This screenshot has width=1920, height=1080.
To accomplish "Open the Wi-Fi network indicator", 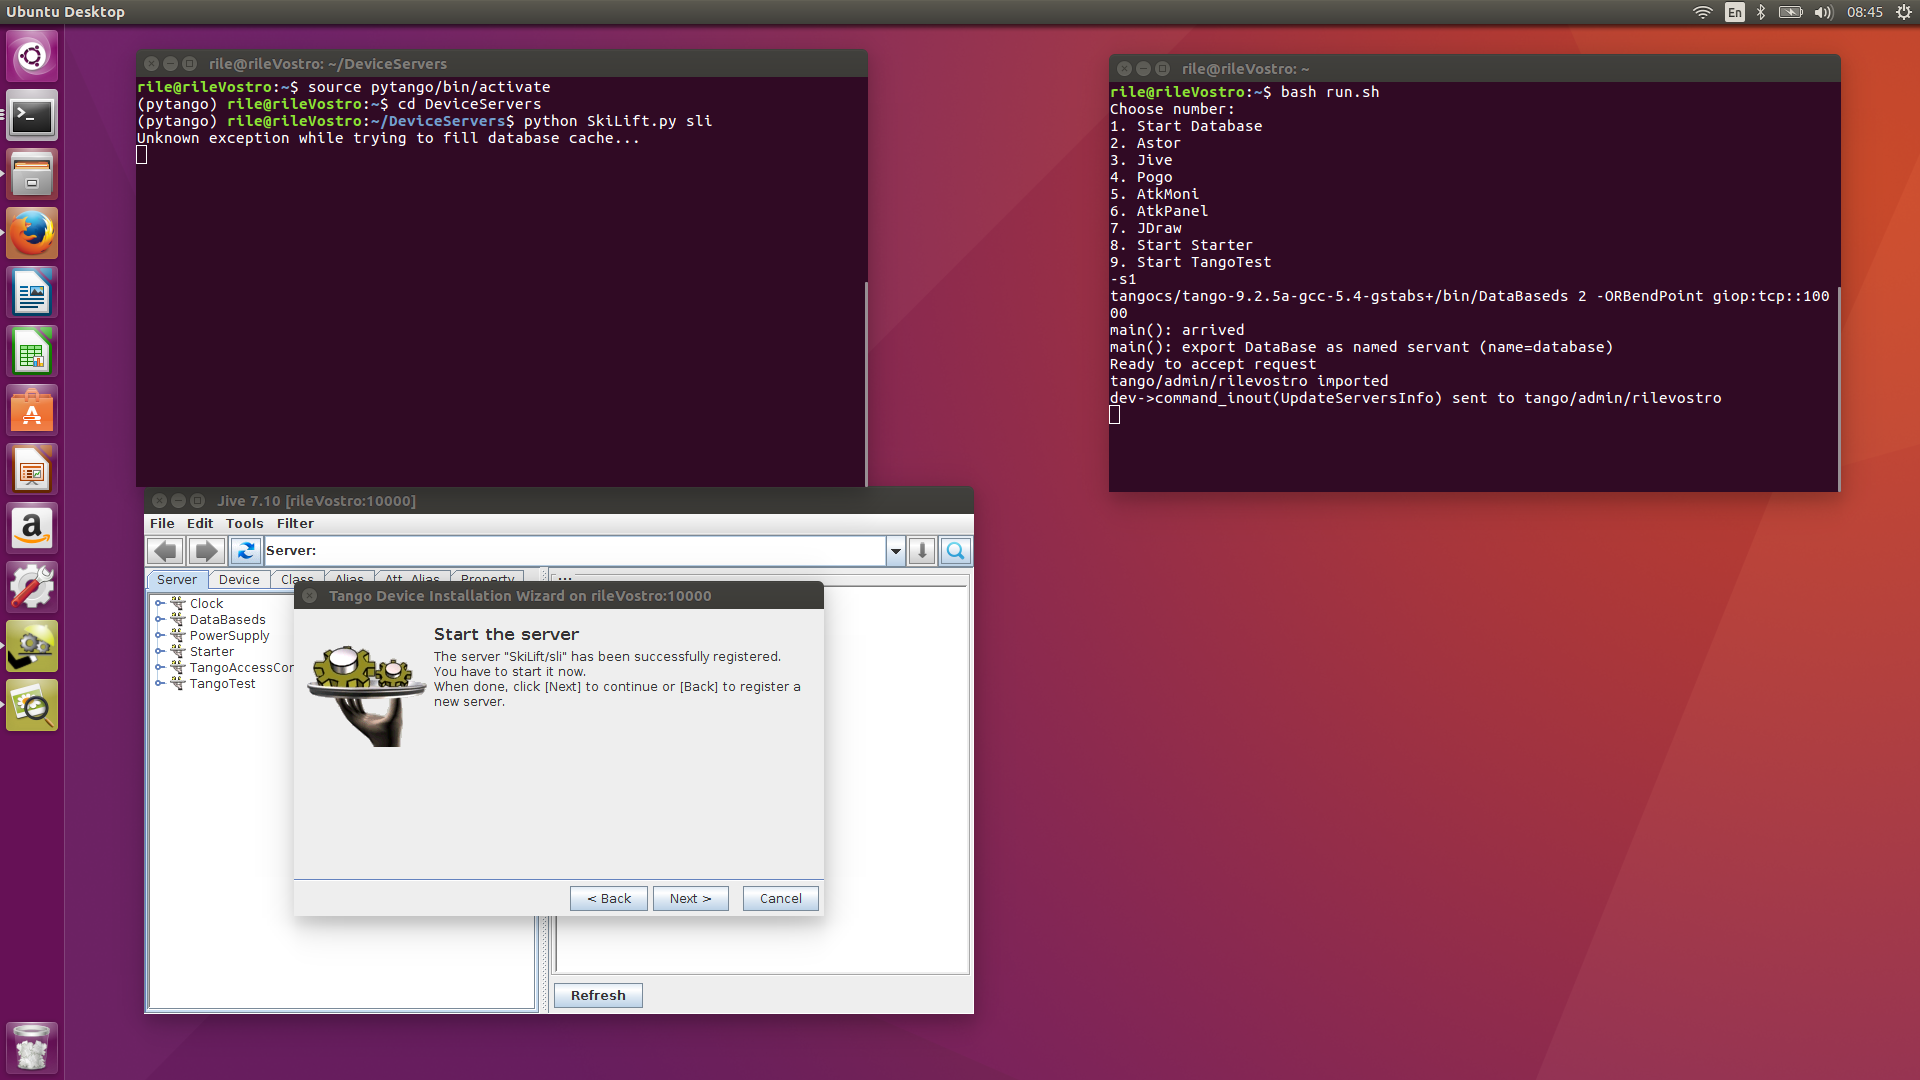I will pyautogui.click(x=1702, y=12).
